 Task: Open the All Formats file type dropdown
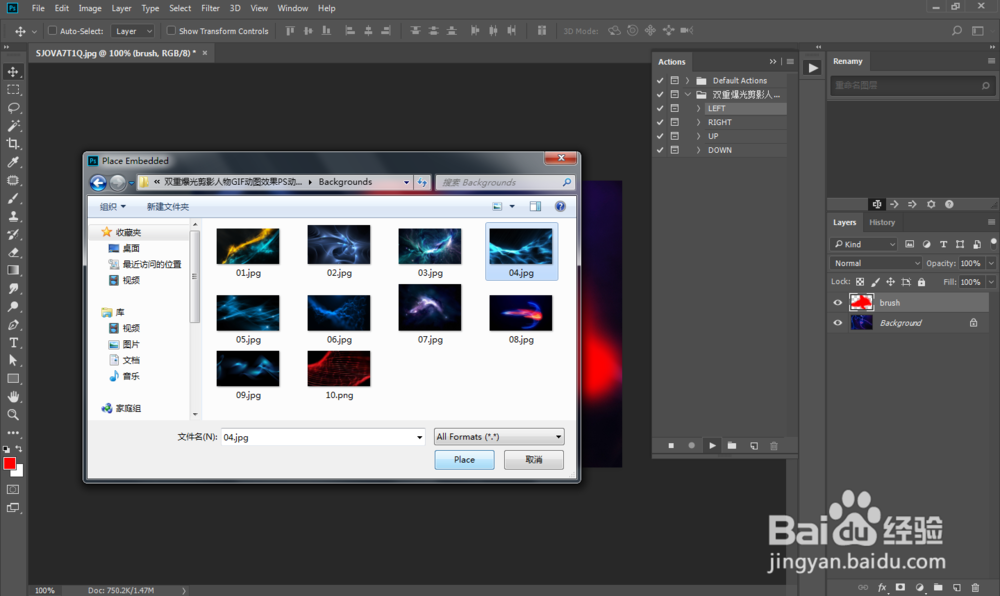click(x=499, y=437)
